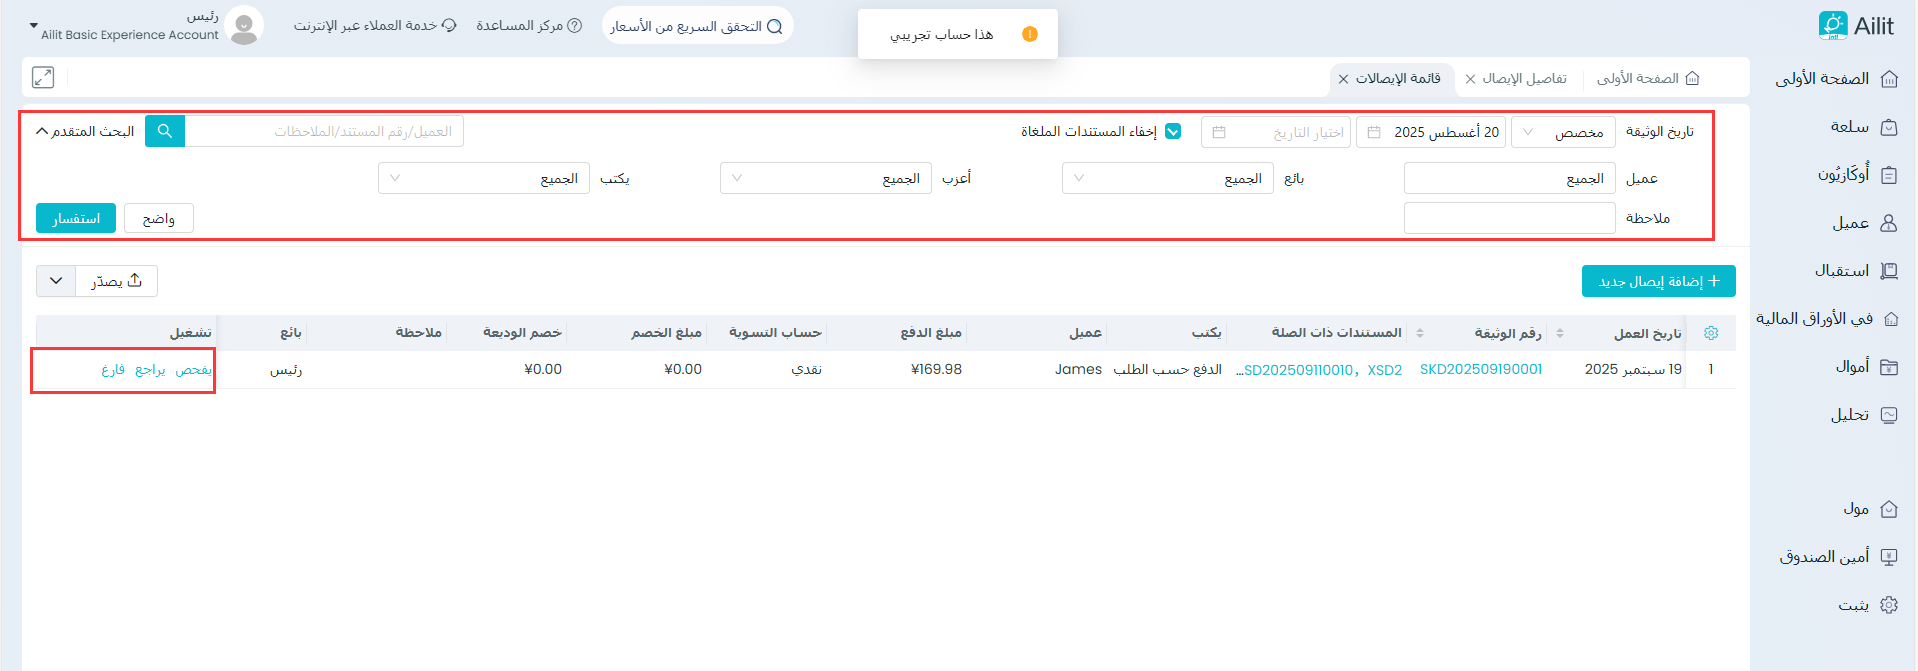Open calendar in اختيار التاريخ field
Screen dimensions: 1918x671
click(1219, 132)
